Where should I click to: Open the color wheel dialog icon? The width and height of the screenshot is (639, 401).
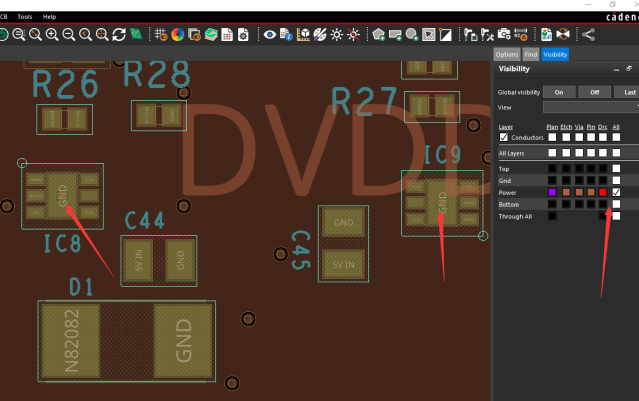point(178,35)
